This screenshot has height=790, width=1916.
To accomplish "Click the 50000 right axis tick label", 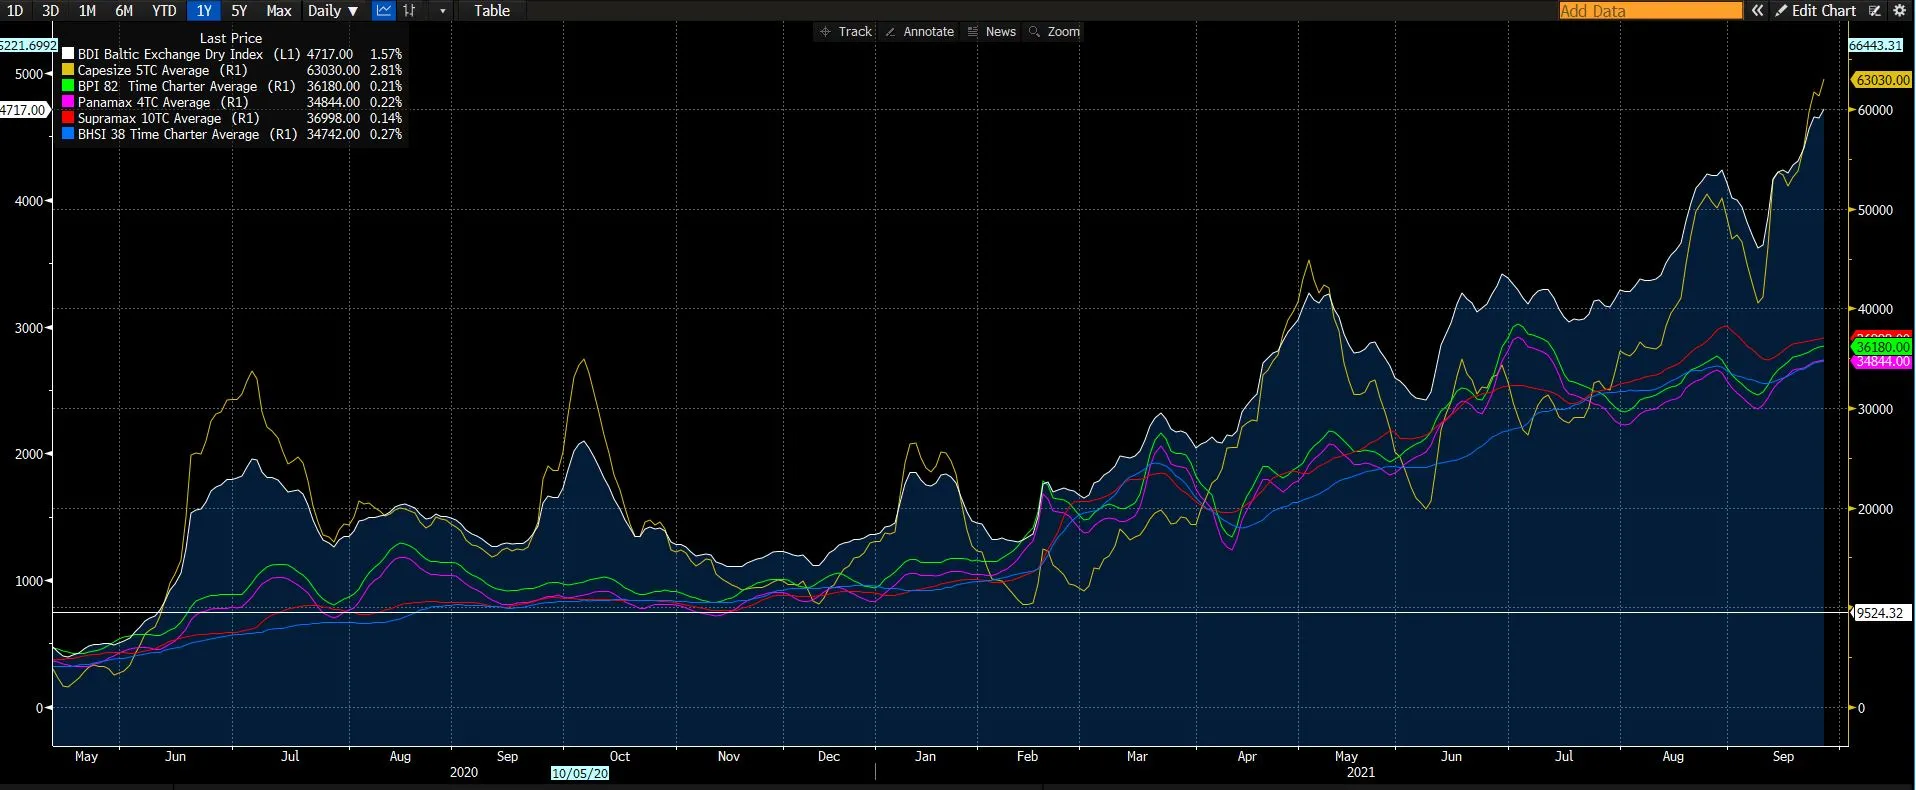I will point(1875,210).
